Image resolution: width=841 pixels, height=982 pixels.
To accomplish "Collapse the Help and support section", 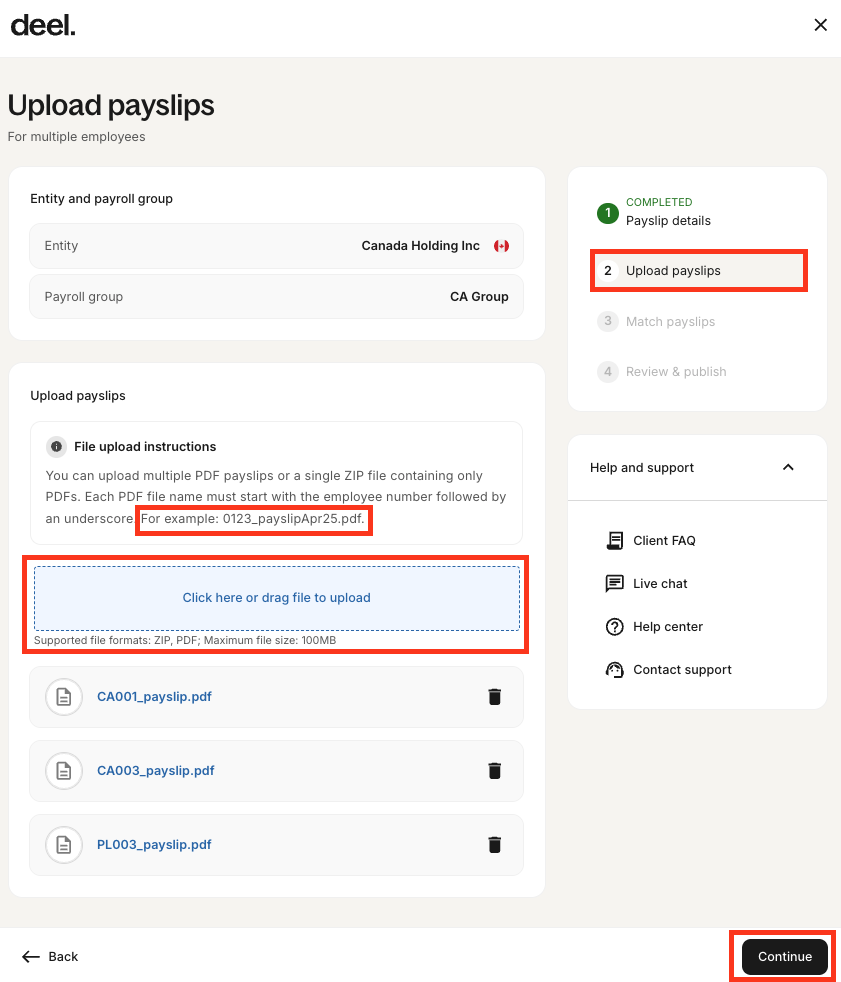I will pos(788,467).
